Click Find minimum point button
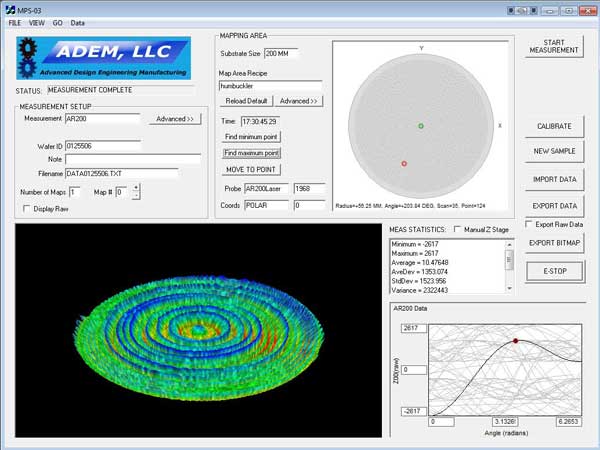This screenshot has height=450, width=600. [251, 137]
